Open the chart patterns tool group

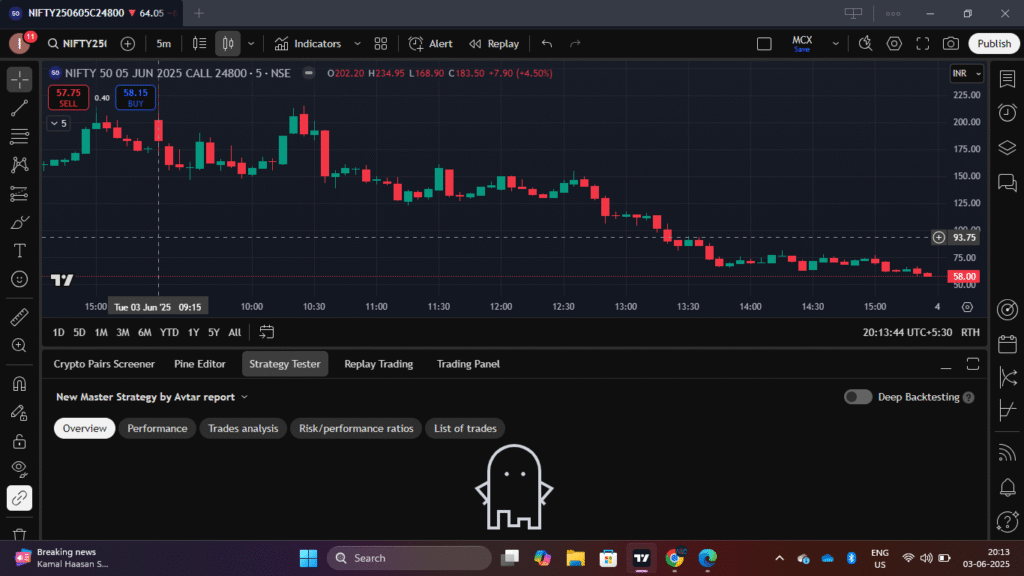point(20,165)
